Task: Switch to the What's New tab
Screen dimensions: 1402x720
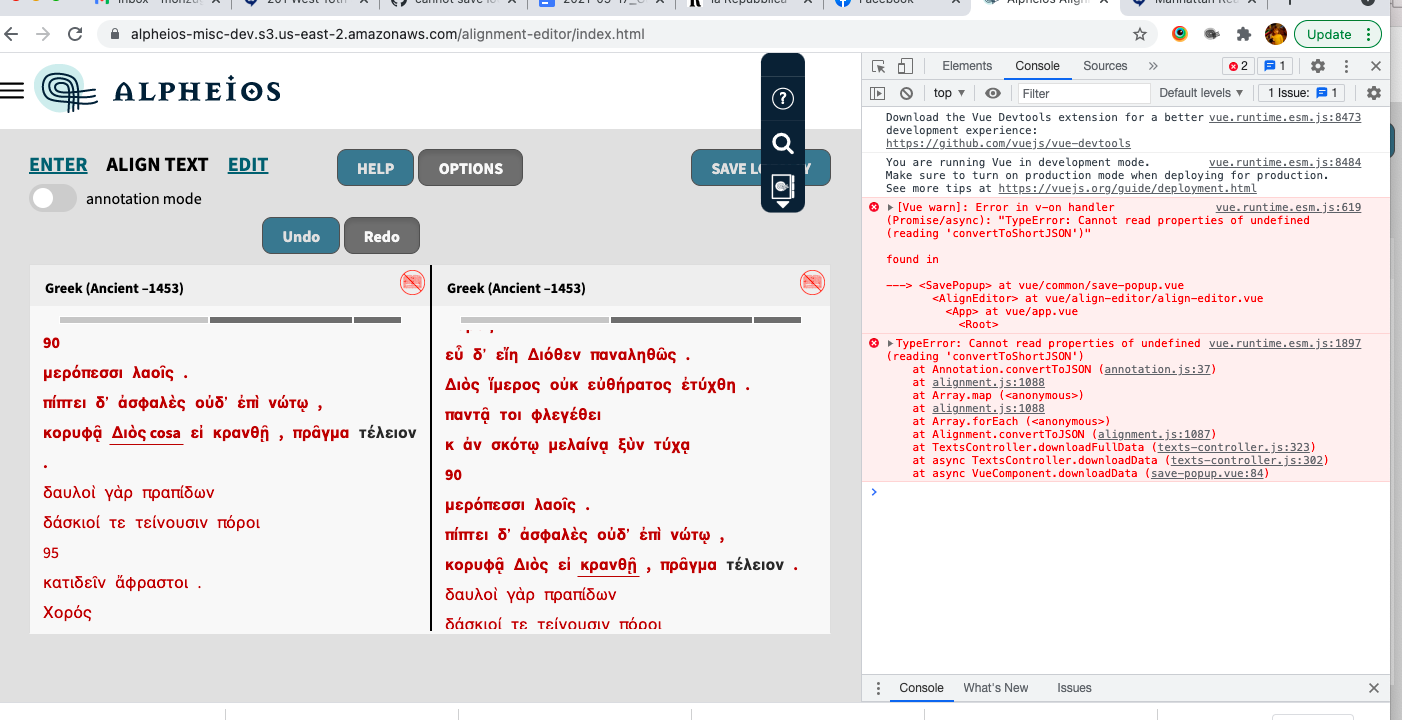Action: [x=996, y=688]
